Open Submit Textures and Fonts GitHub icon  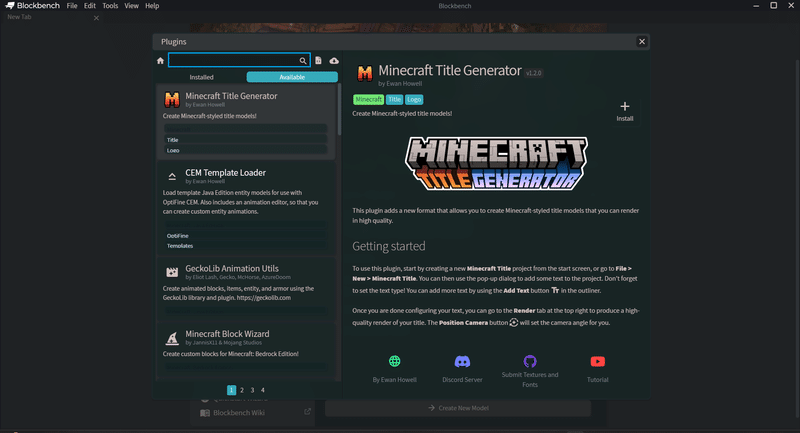[x=530, y=361]
